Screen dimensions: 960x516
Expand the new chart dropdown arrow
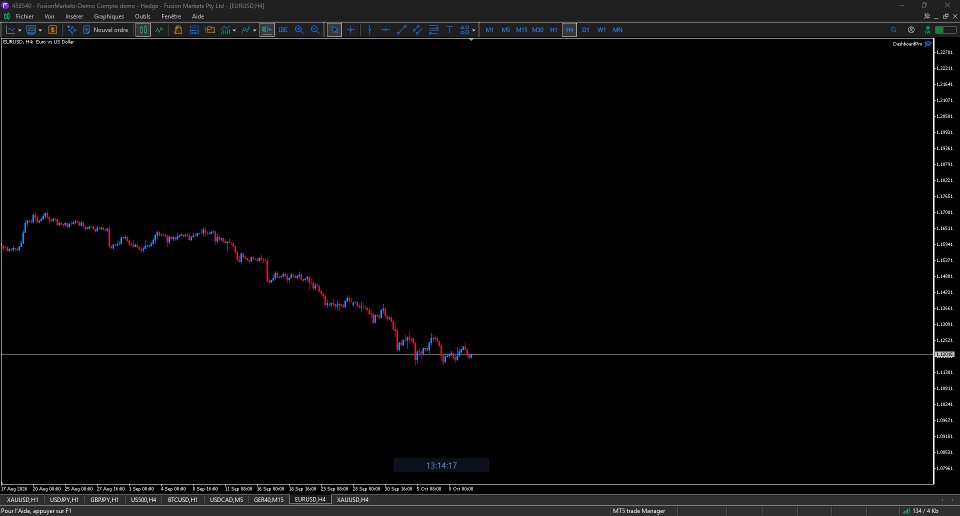pyautogui.click(x=20, y=30)
